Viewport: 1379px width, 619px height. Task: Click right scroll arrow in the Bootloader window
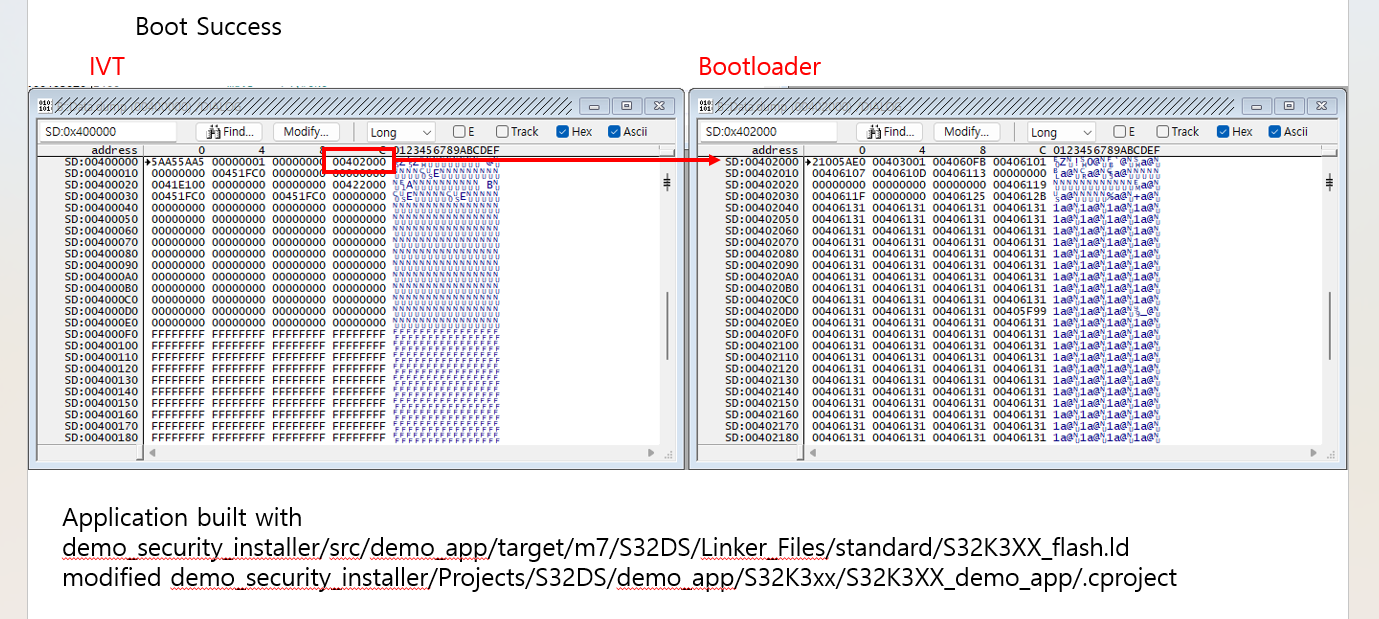coord(1312,453)
